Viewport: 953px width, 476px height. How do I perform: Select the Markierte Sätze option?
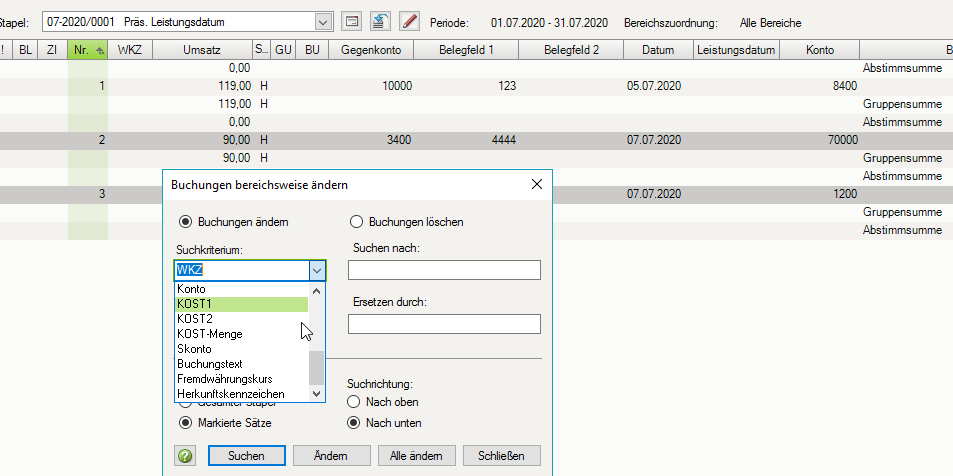click(x=185, y=423)
